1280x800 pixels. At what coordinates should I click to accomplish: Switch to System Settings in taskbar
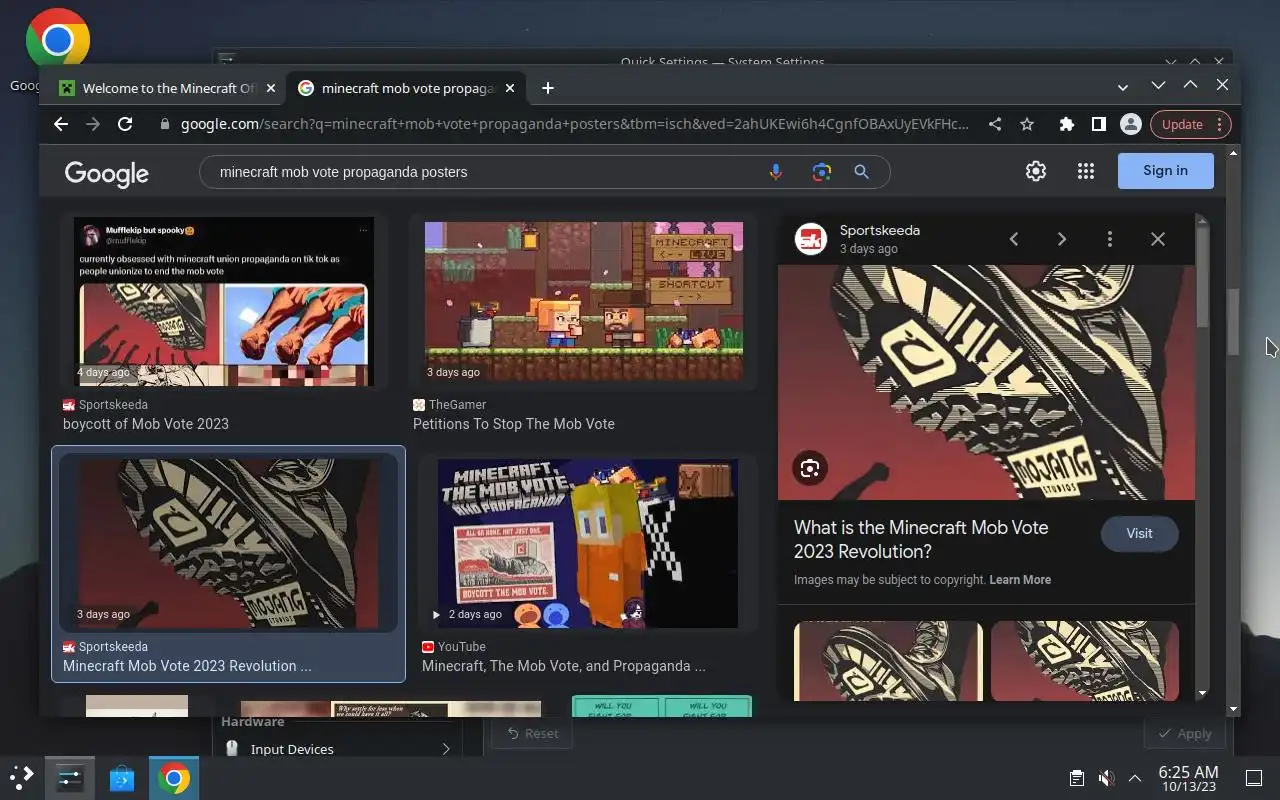coord(70,778)
